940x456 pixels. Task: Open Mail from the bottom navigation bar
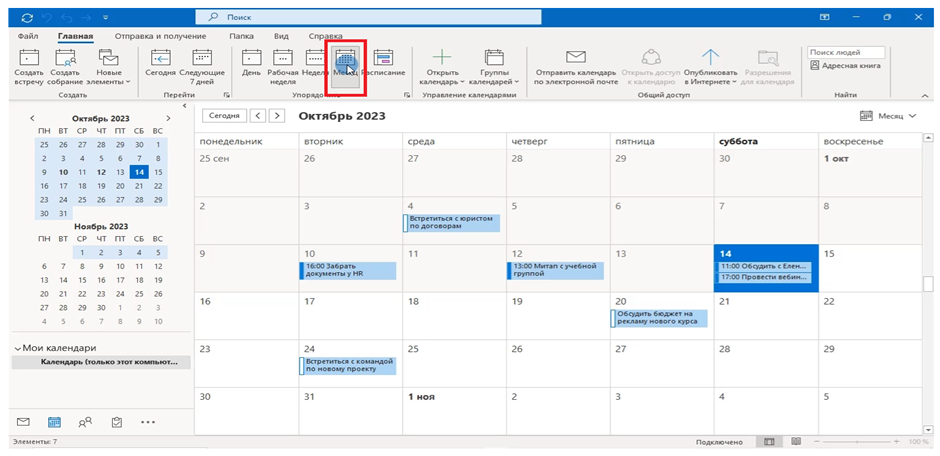click(23, 422)
